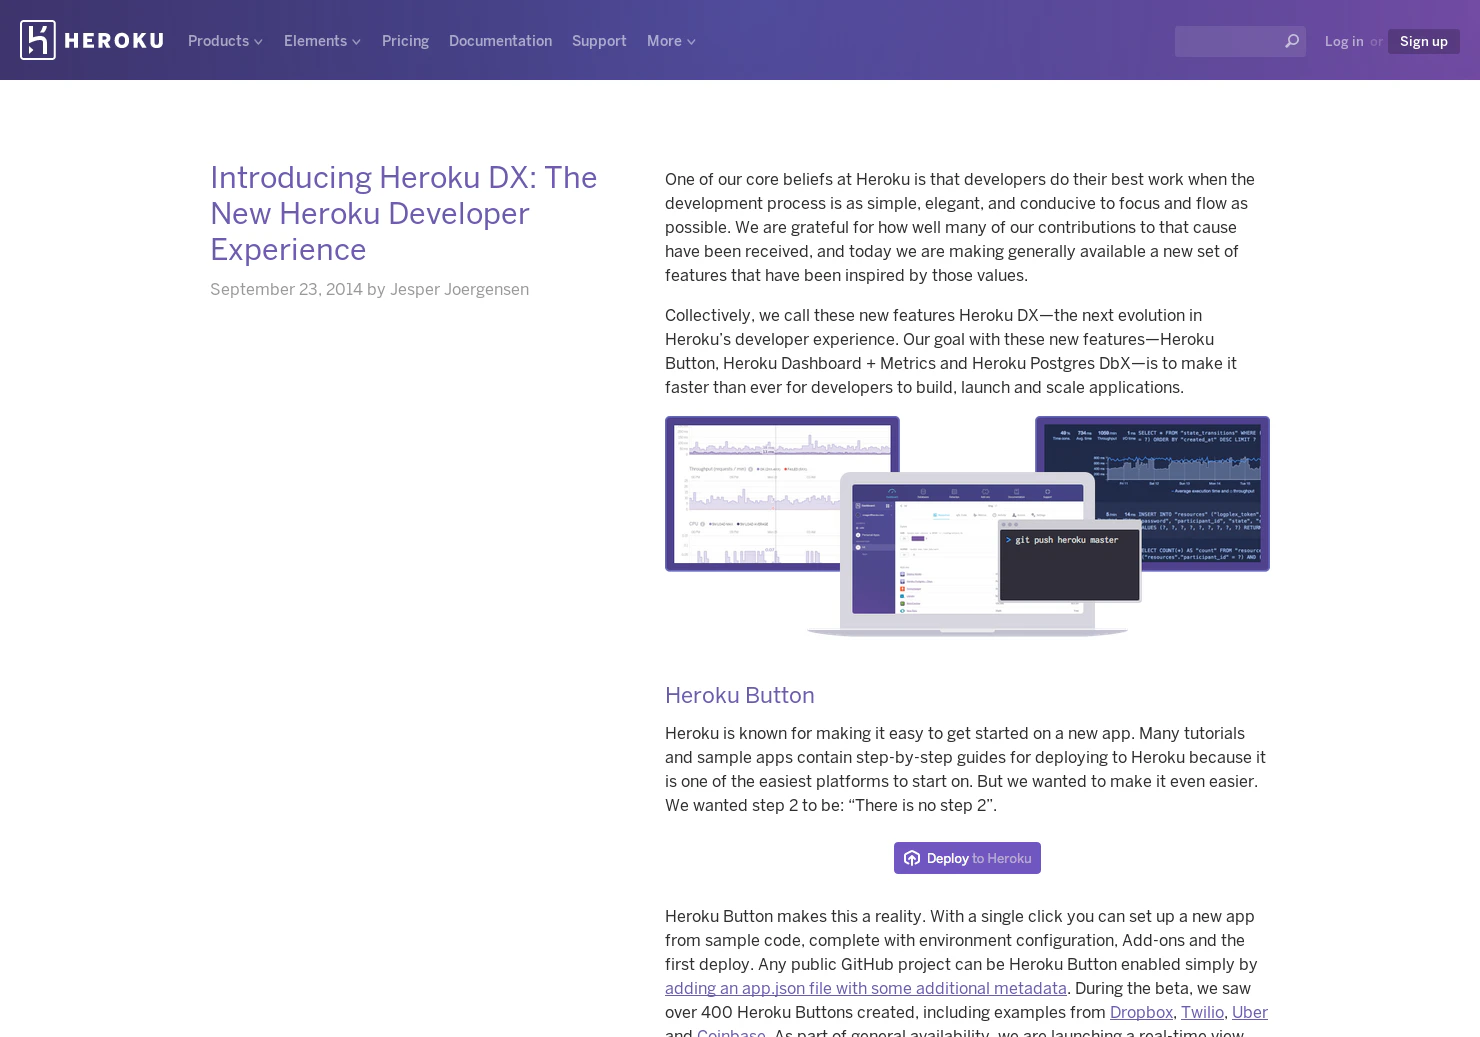This screenshot has height=1037, width=1480.
Task: Click the Heroku Button section heading
Action: pyautogui.click(x=740, y=695)
